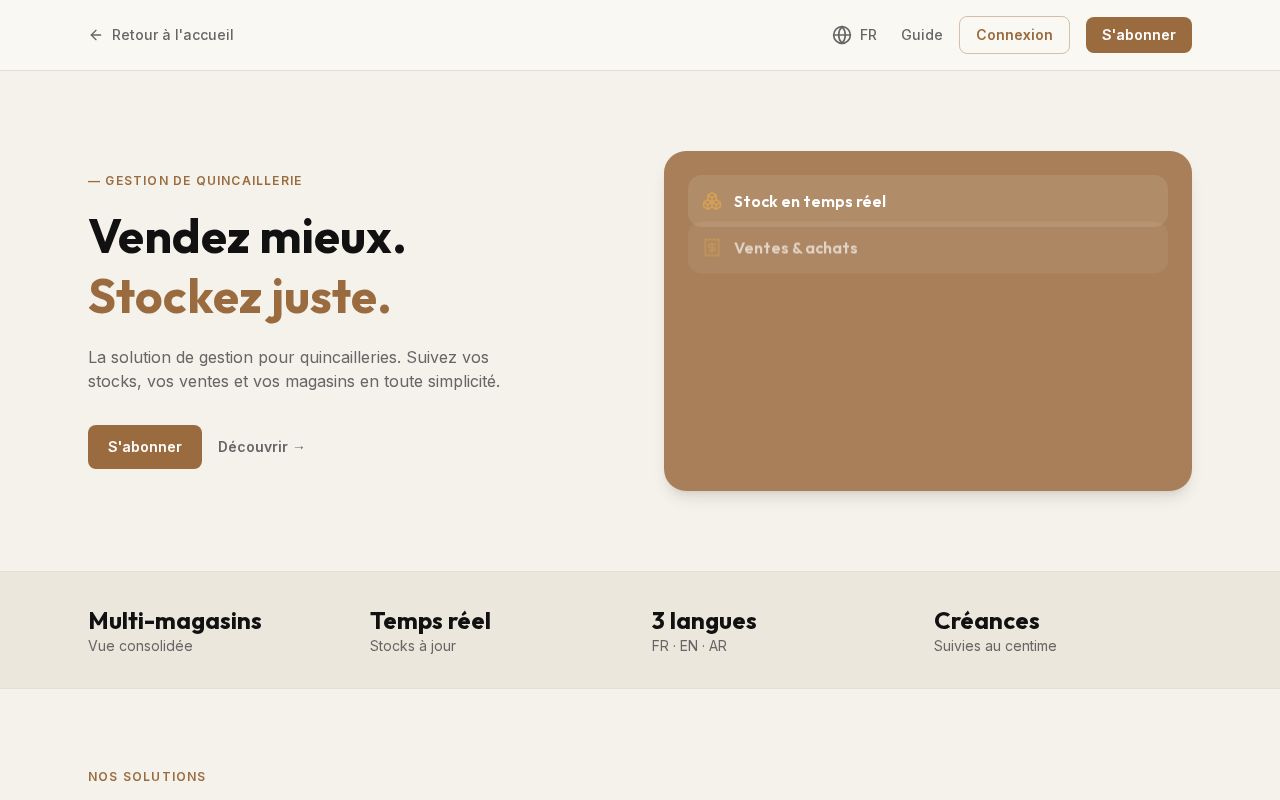The image size is (1280, 800).
Task: Click S'abonner in the top navigation
Action: (x=1139, y=35)
